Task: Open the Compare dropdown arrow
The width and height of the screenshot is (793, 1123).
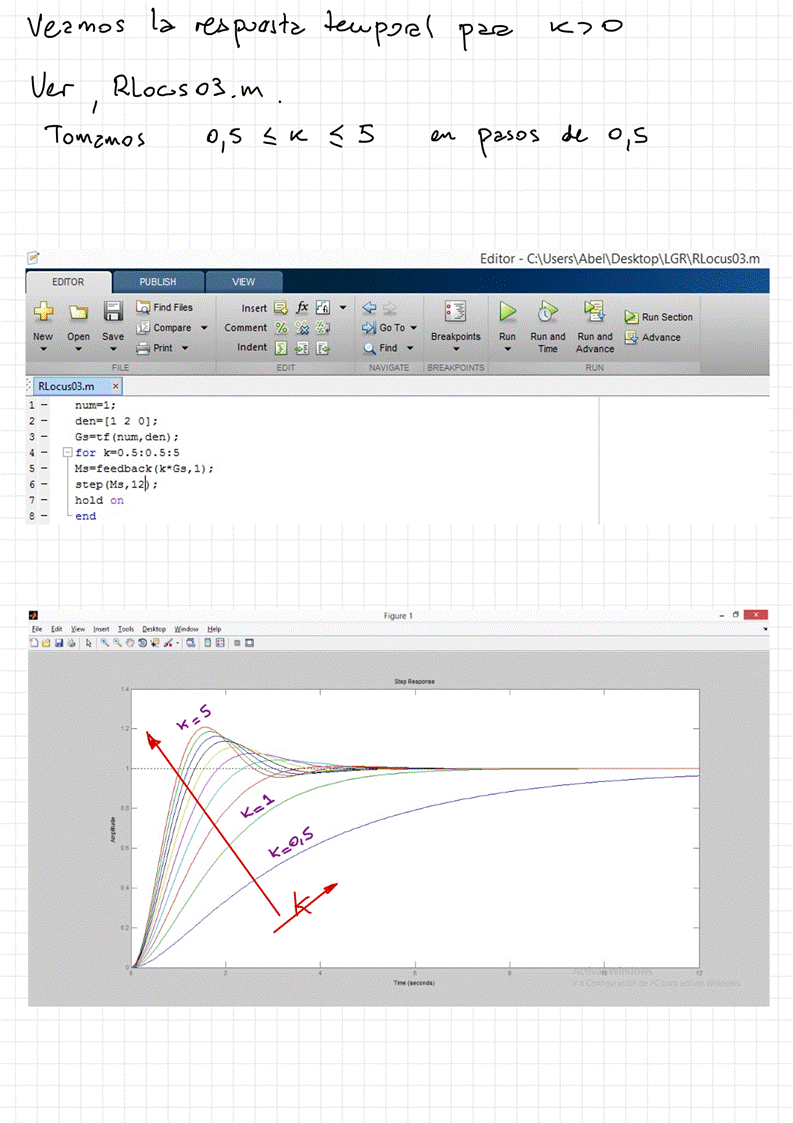Action: coord(204,328)
